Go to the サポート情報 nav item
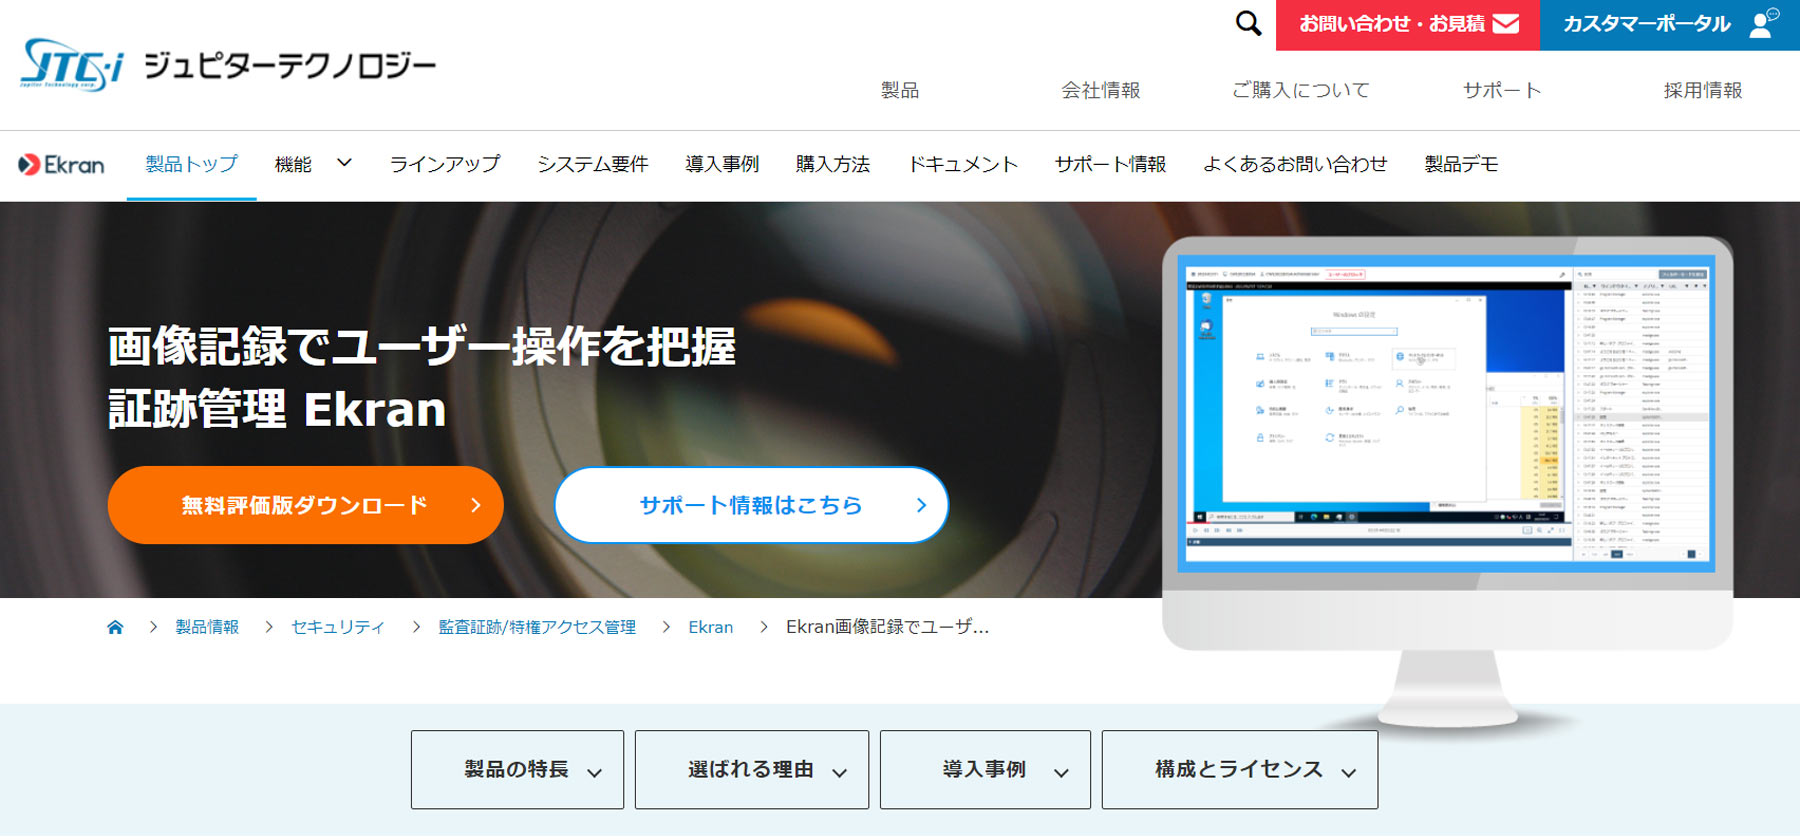The image size is (1800, 840). click(1110, 164)
